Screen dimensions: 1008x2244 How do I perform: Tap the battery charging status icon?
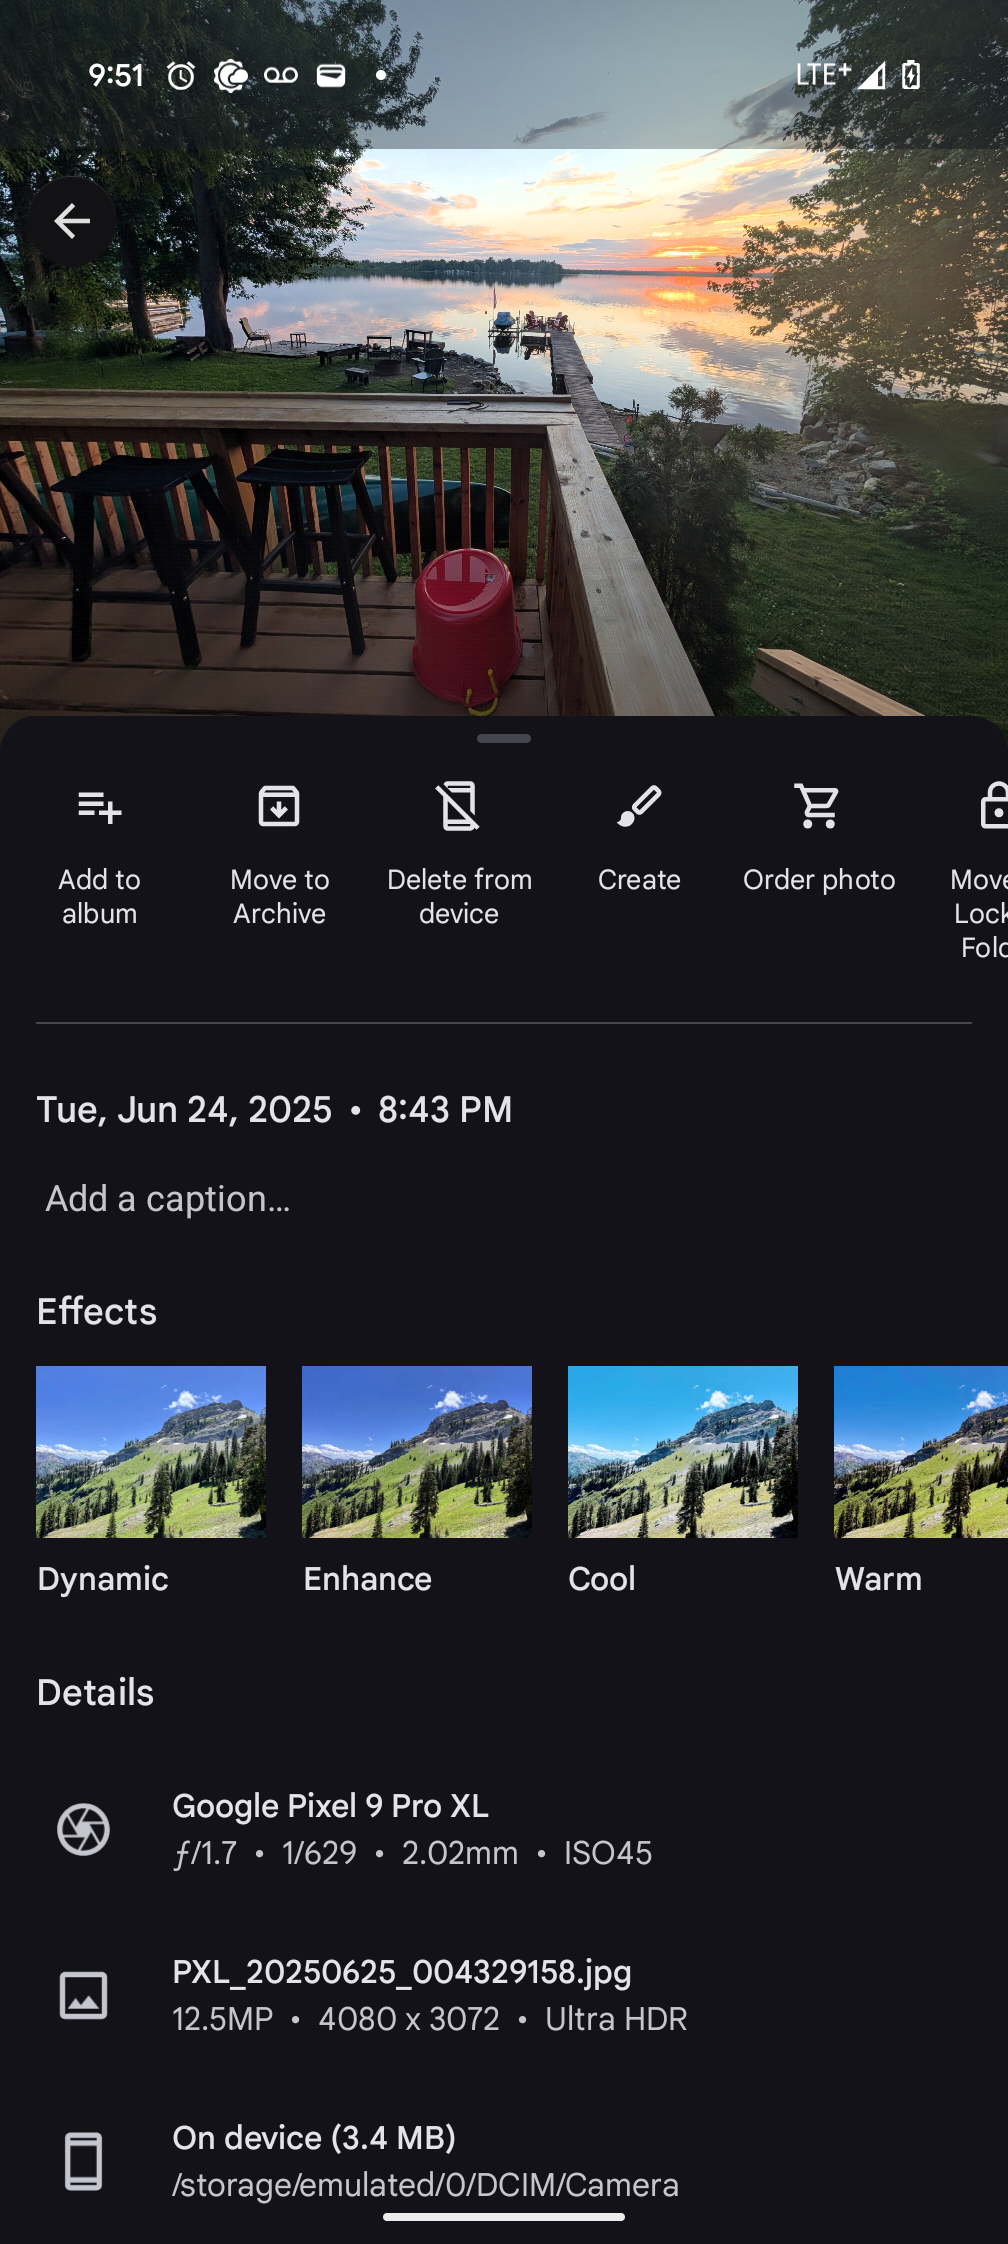pos(911,75)
